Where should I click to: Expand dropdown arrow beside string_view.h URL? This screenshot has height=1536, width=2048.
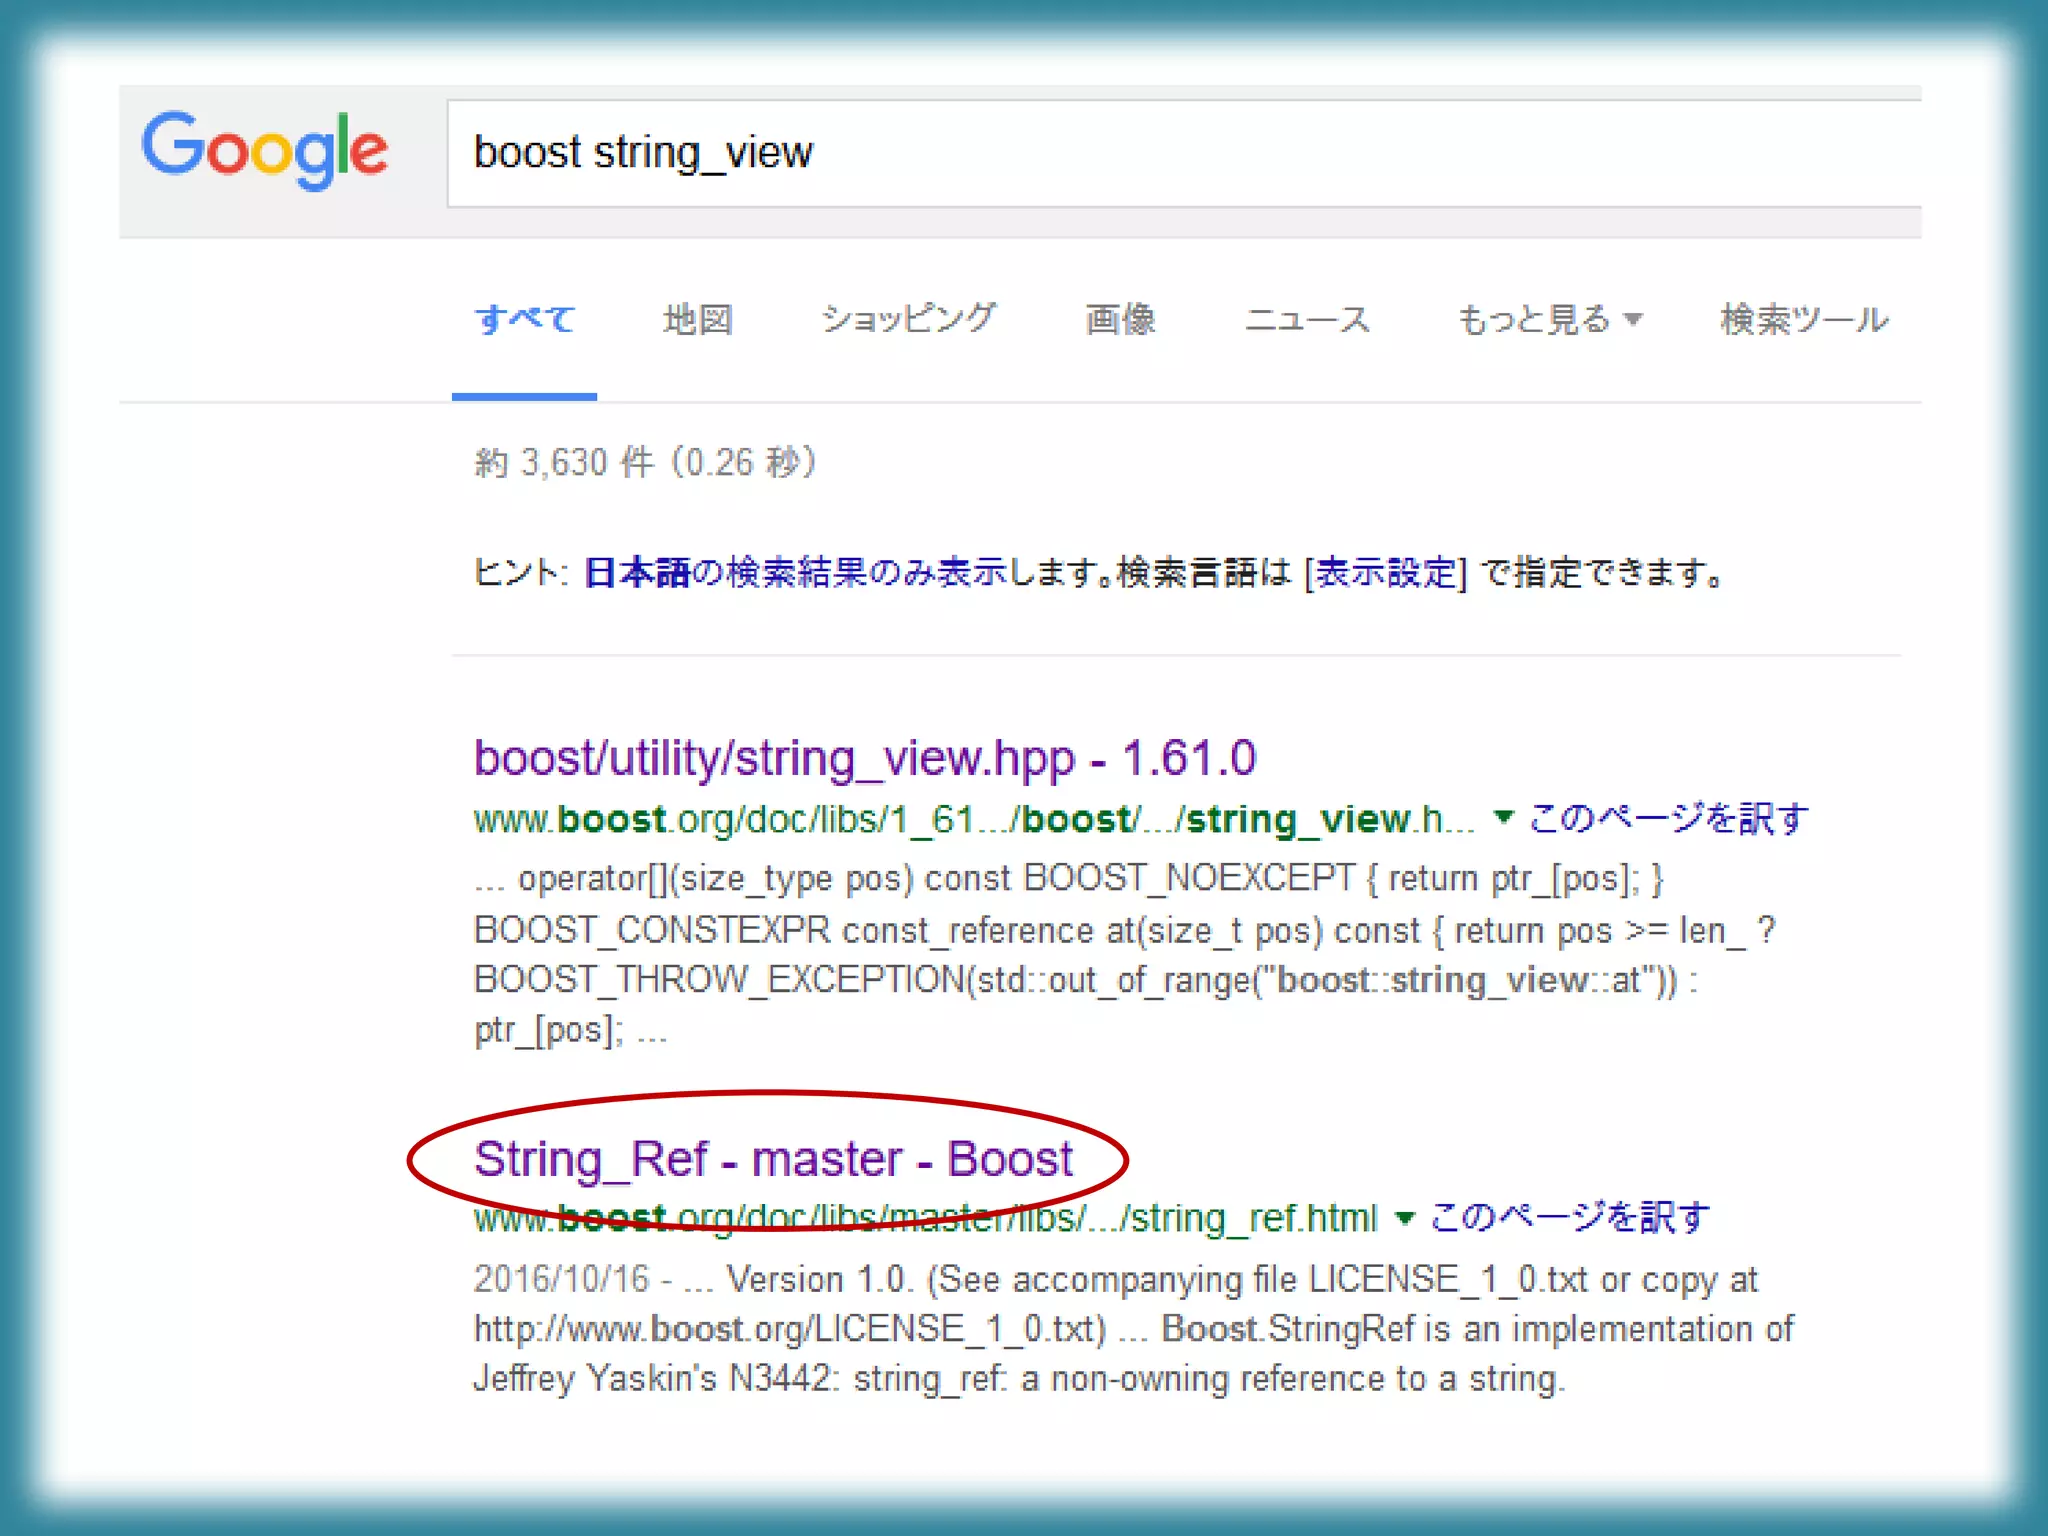[1502, 818]
